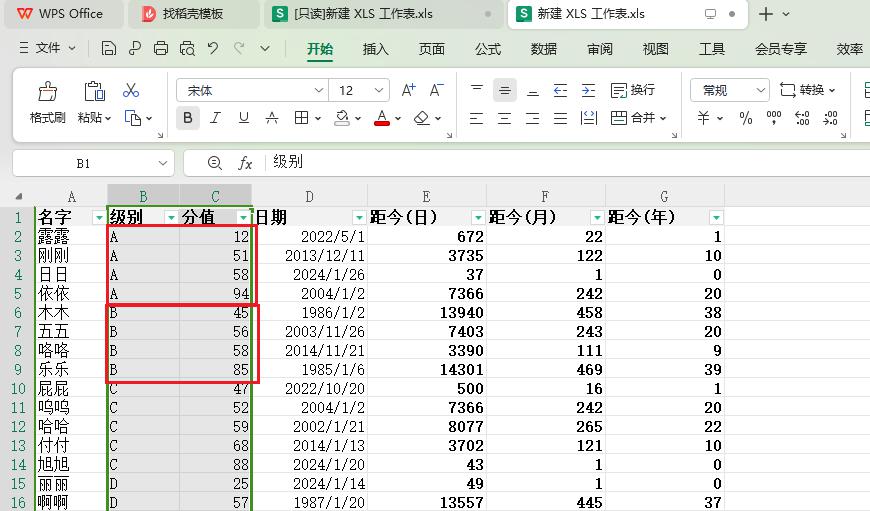Click the Fill Color bucket icon
Image resolution: width=870 pixels, height=511 pixels.
(x=342, y=118)
